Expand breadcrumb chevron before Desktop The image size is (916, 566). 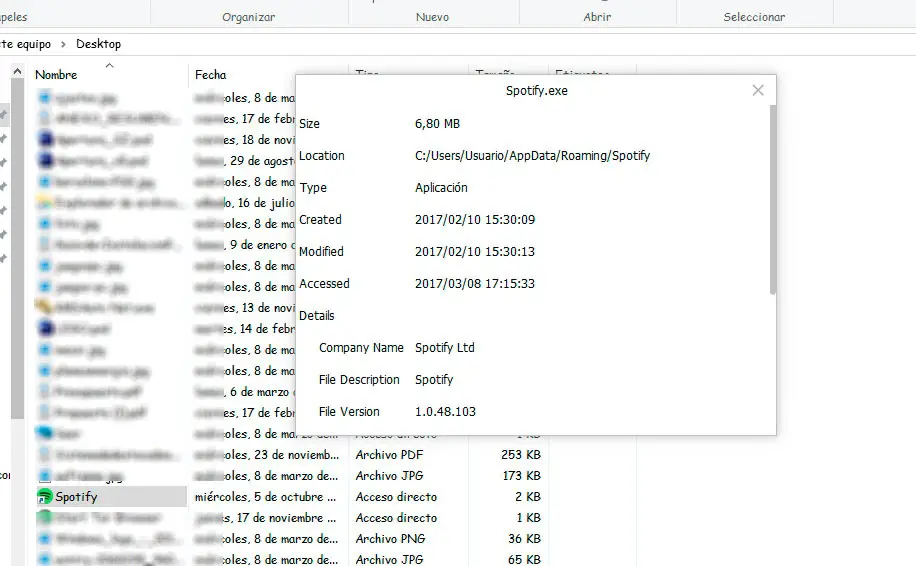point(63,44)
